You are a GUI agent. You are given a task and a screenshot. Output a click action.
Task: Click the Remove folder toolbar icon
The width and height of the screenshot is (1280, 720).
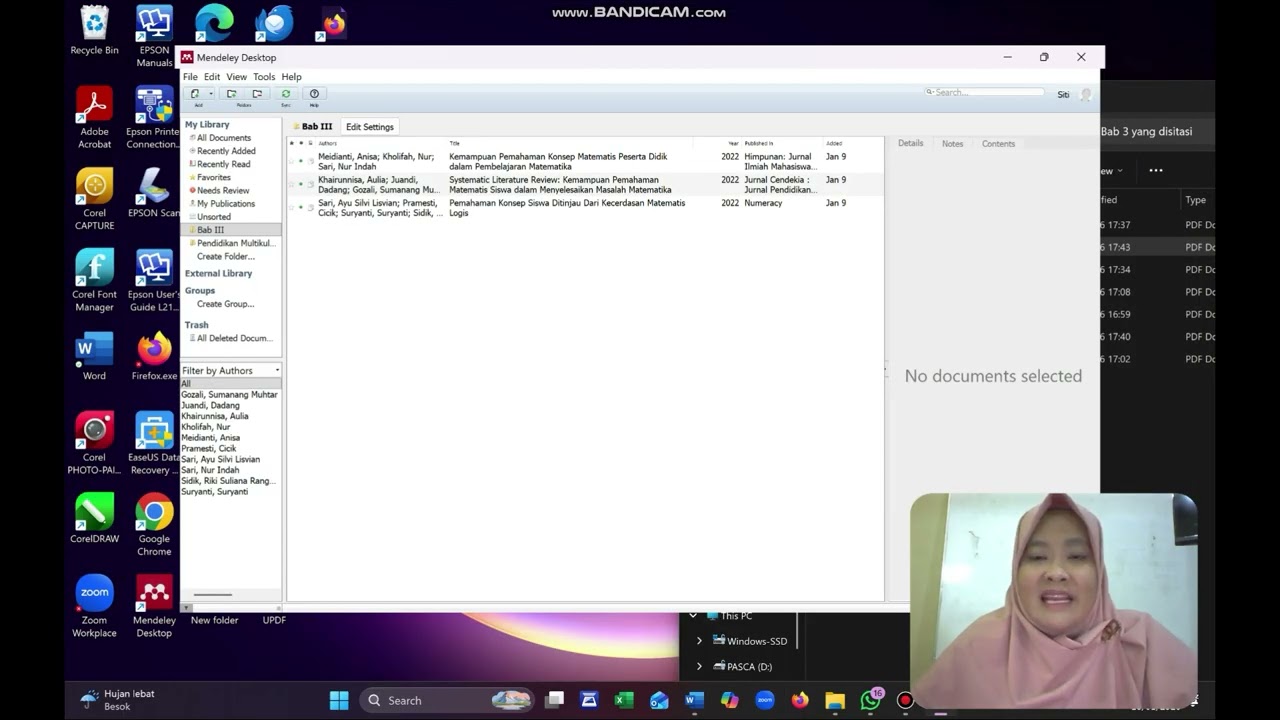pyautogui.click(x=257, y=94)
